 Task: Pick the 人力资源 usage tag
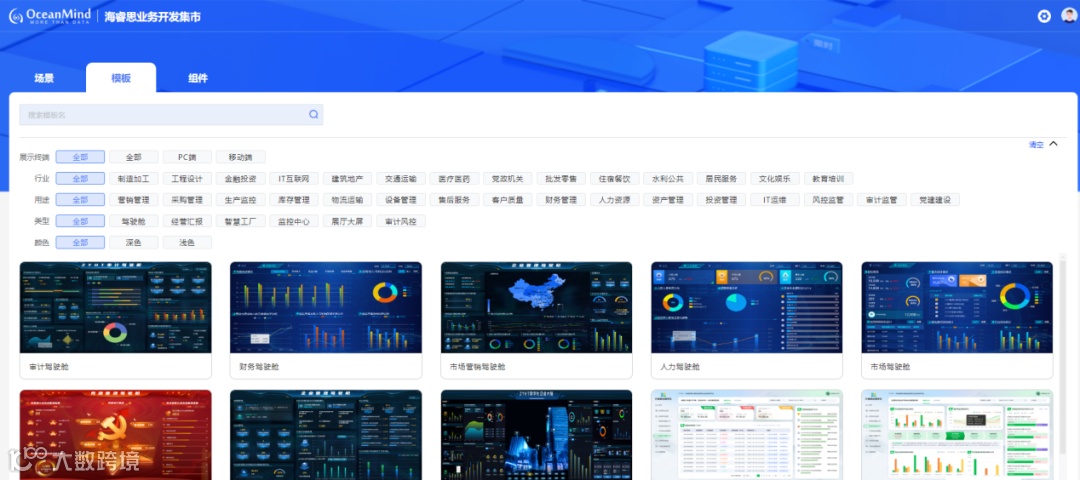point(614,200)
